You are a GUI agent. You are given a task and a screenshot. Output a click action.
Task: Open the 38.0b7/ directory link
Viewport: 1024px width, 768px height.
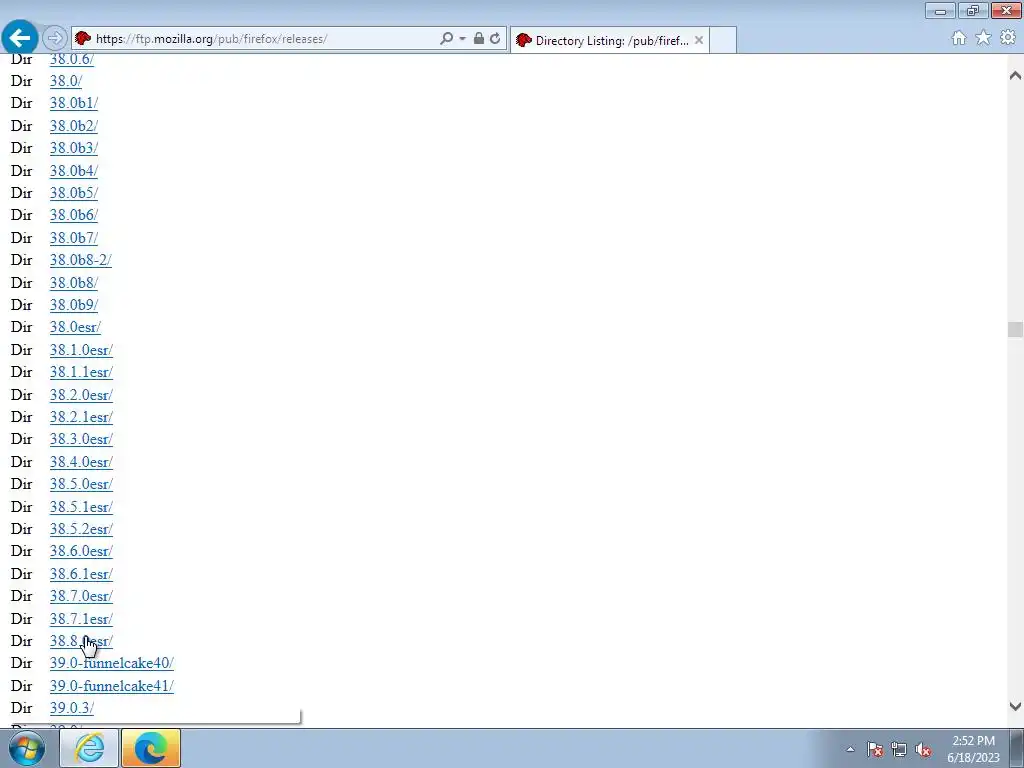pyautogui.click(x=74, y=238)
